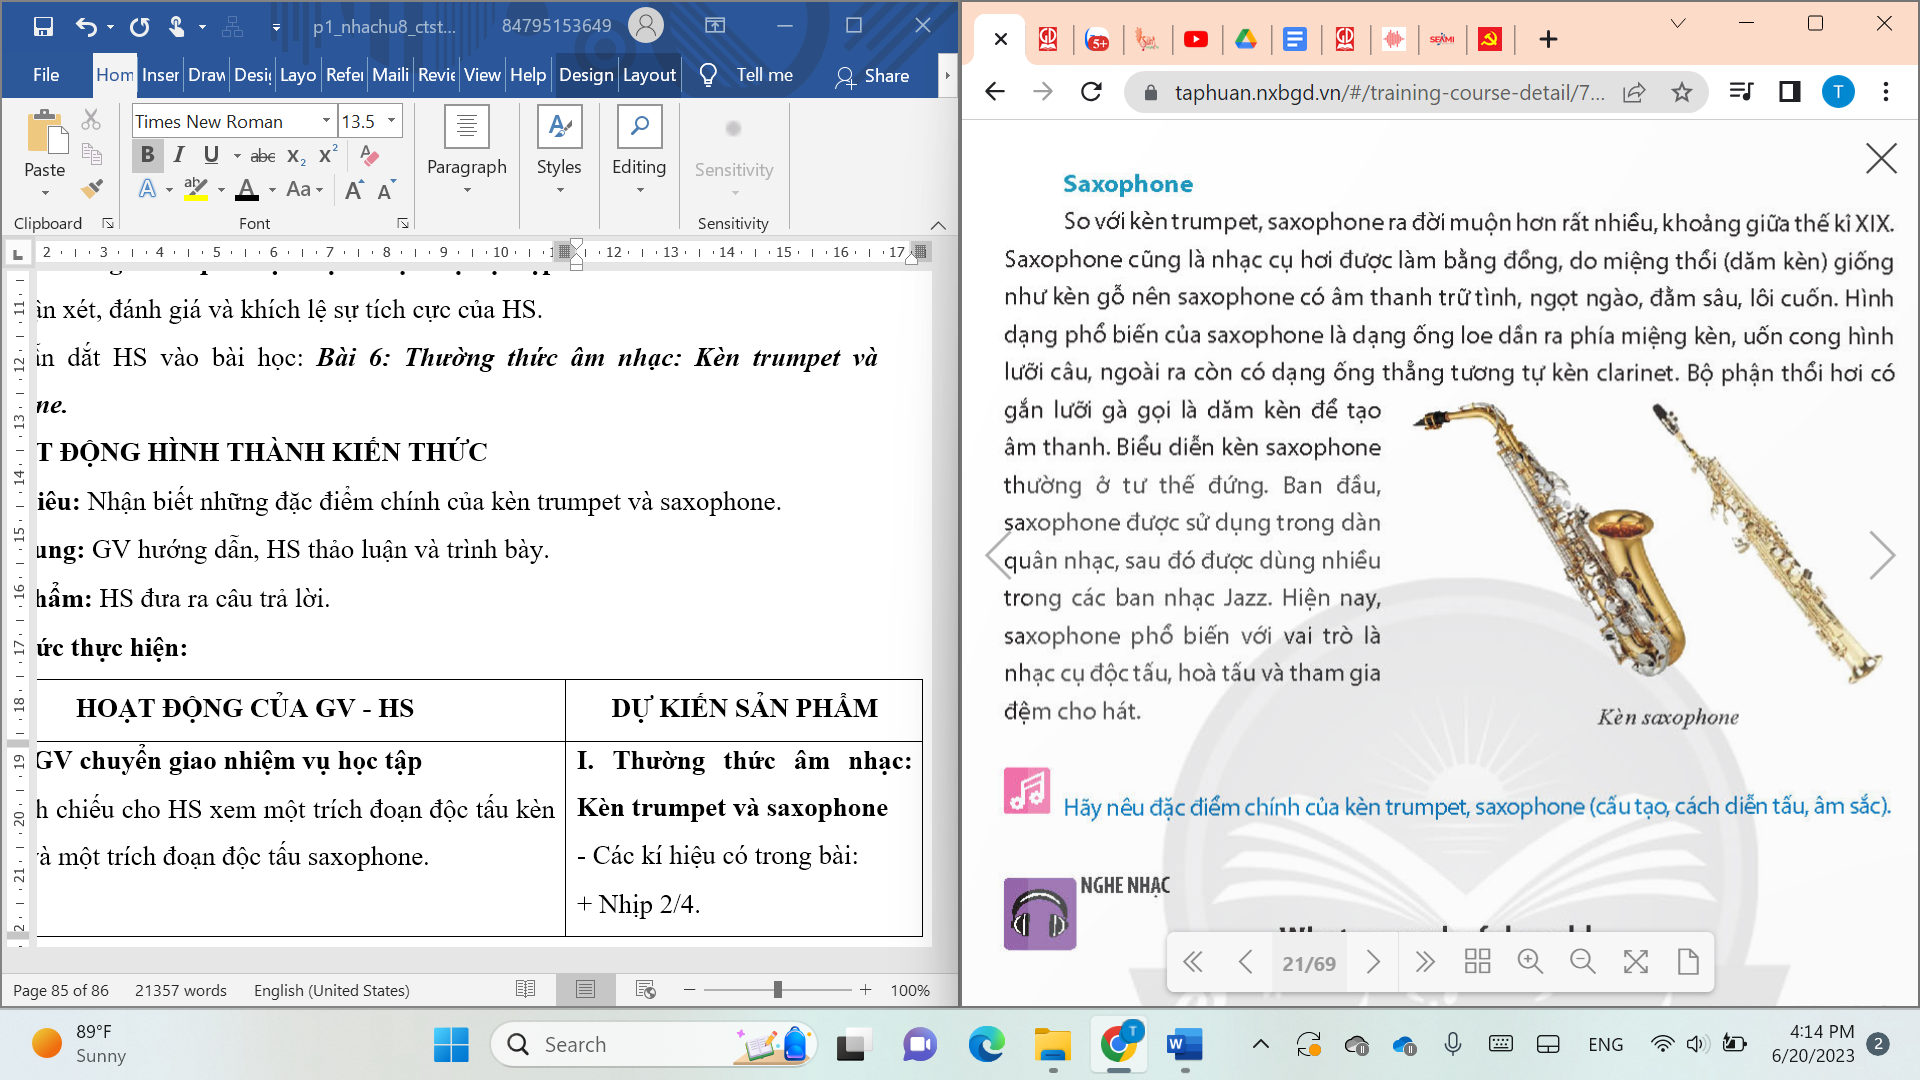Image resolution: width=1920 pixels, height=1080 pixels.
Task: Open Chrome tab search chevron
Action: point(1678,23)
